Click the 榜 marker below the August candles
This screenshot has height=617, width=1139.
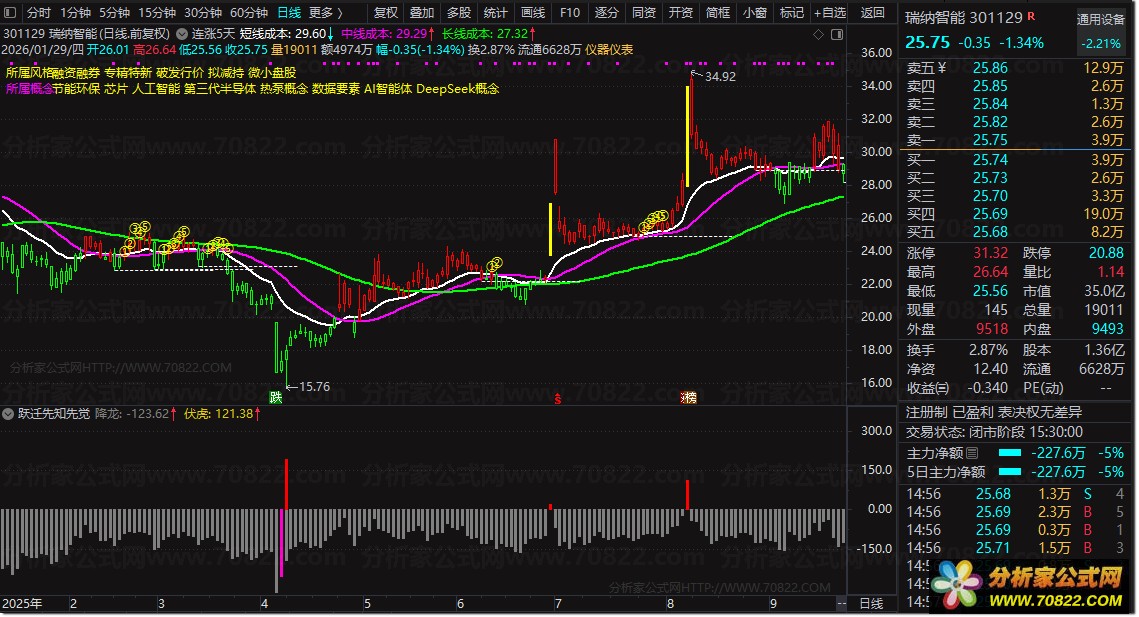coord(688,397)
